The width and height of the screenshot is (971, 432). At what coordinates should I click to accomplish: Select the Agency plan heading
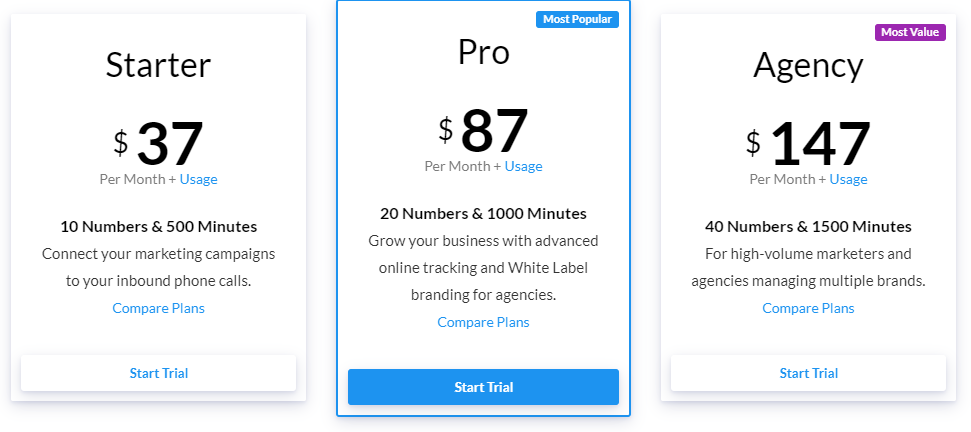[808, 65]
